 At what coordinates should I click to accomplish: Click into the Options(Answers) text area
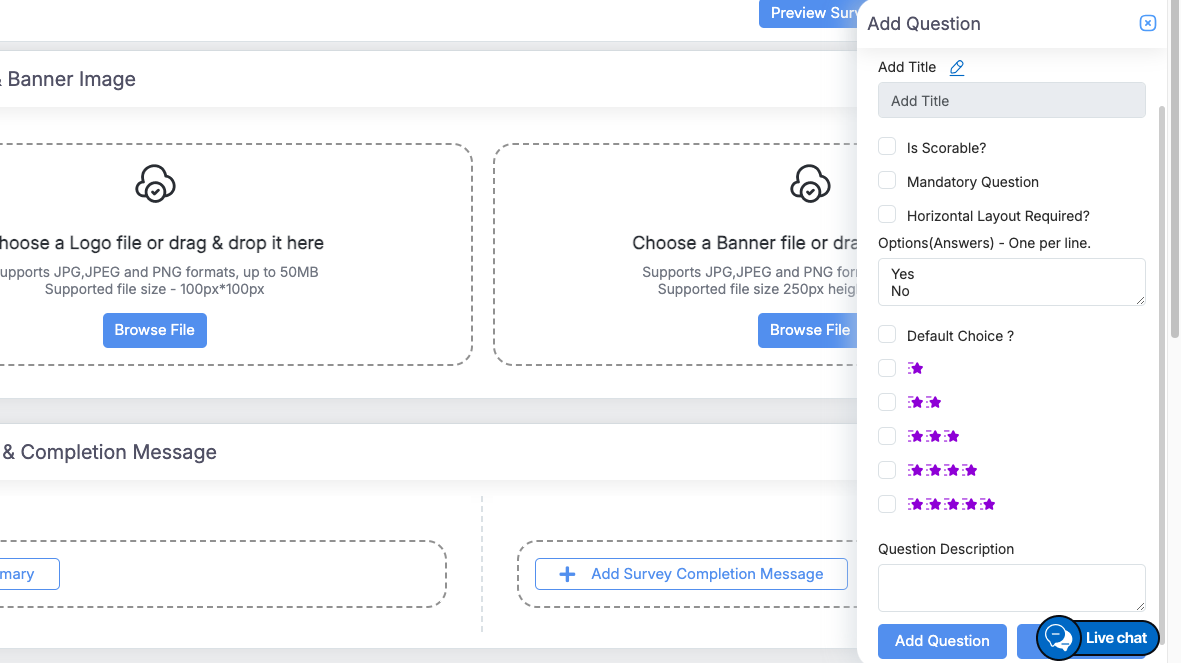coord(1011,282)
